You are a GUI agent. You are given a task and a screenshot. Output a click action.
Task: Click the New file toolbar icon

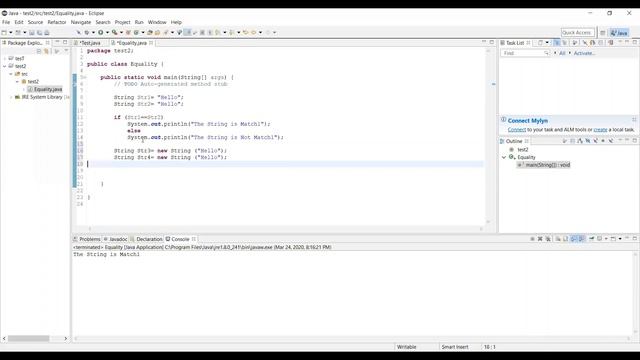(x=4, y=32)
